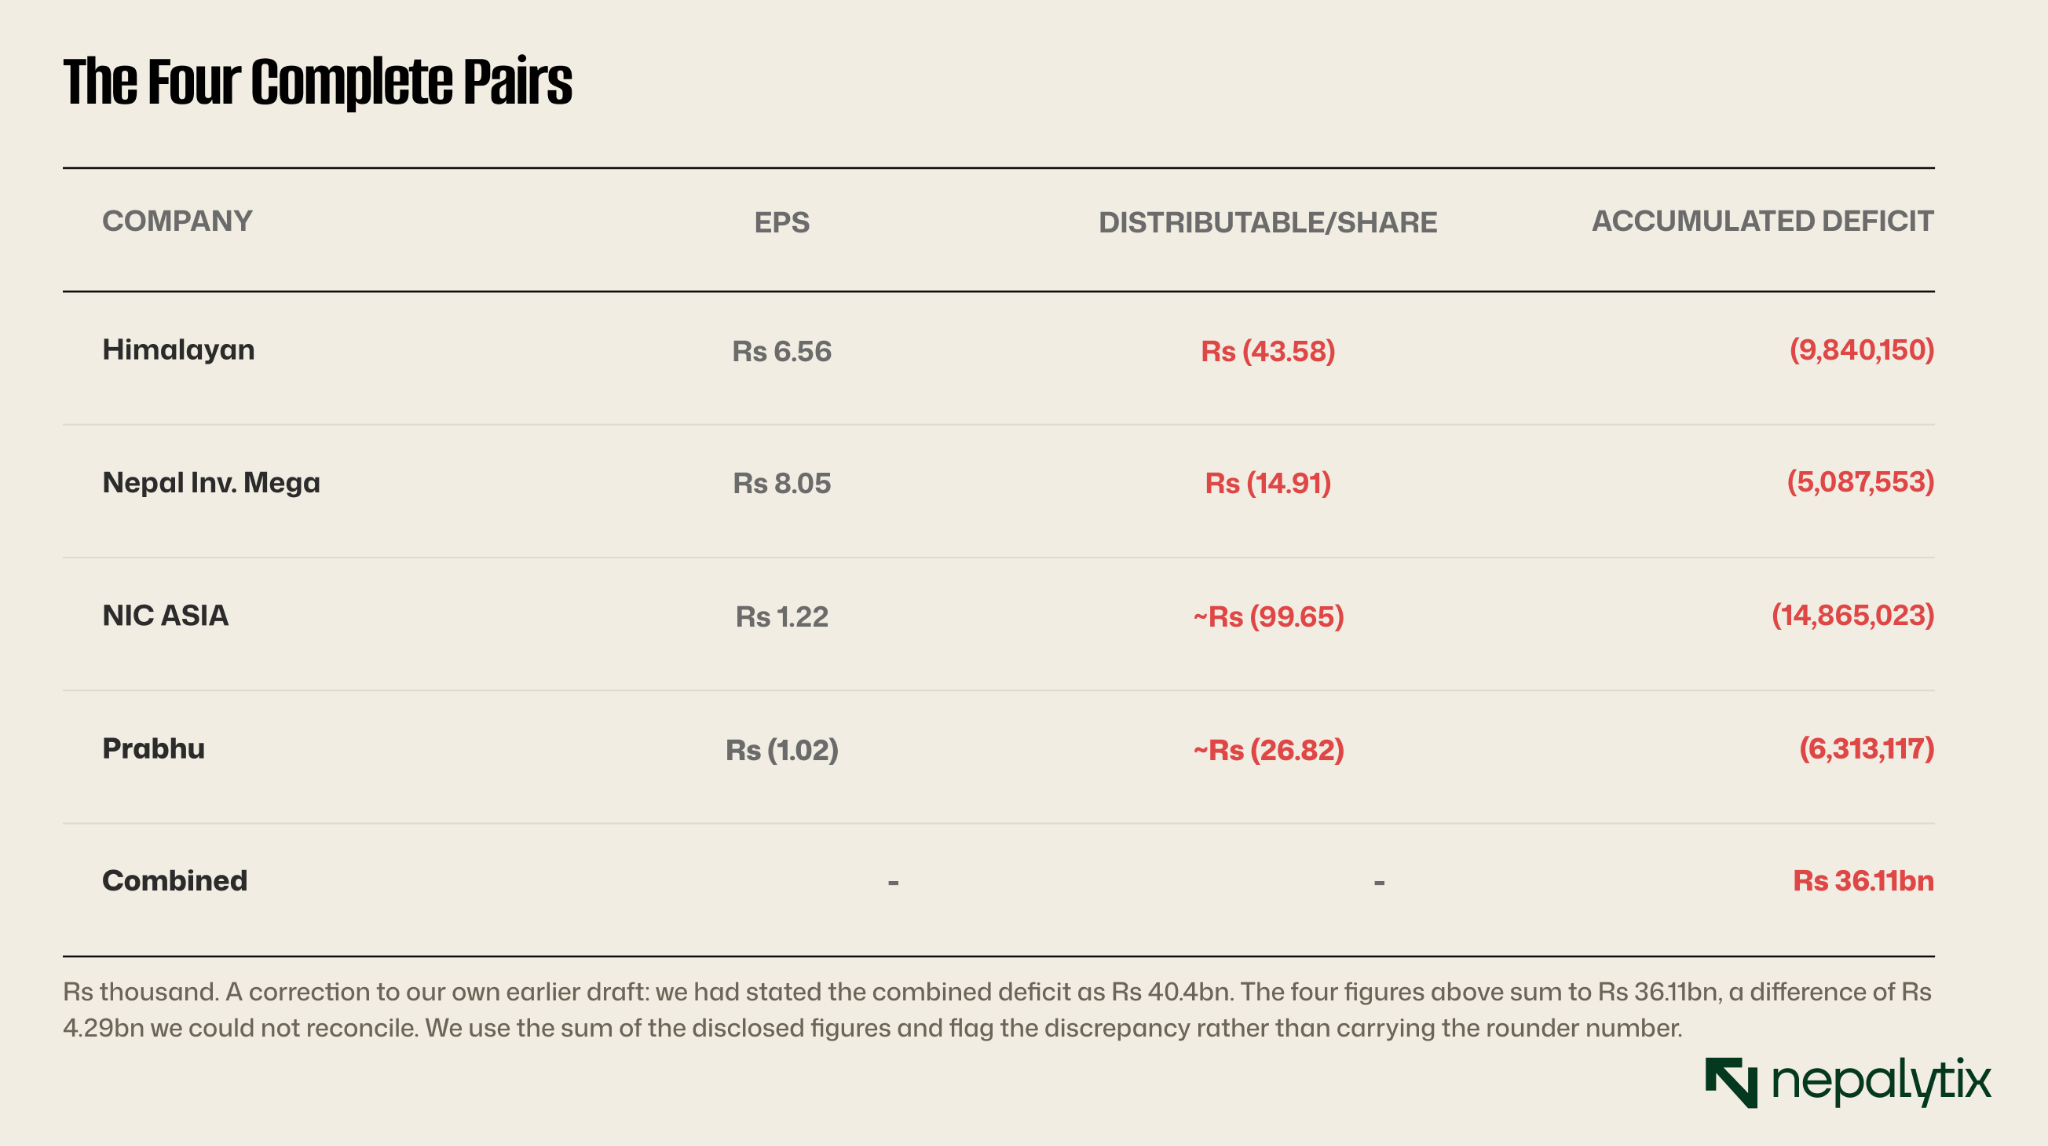The height and width of the screenshot is (1146, 2048).
Task: Click Nepal Inv. Mega's deficit (5,087,553)
Action: click(x=1860, y=482)
